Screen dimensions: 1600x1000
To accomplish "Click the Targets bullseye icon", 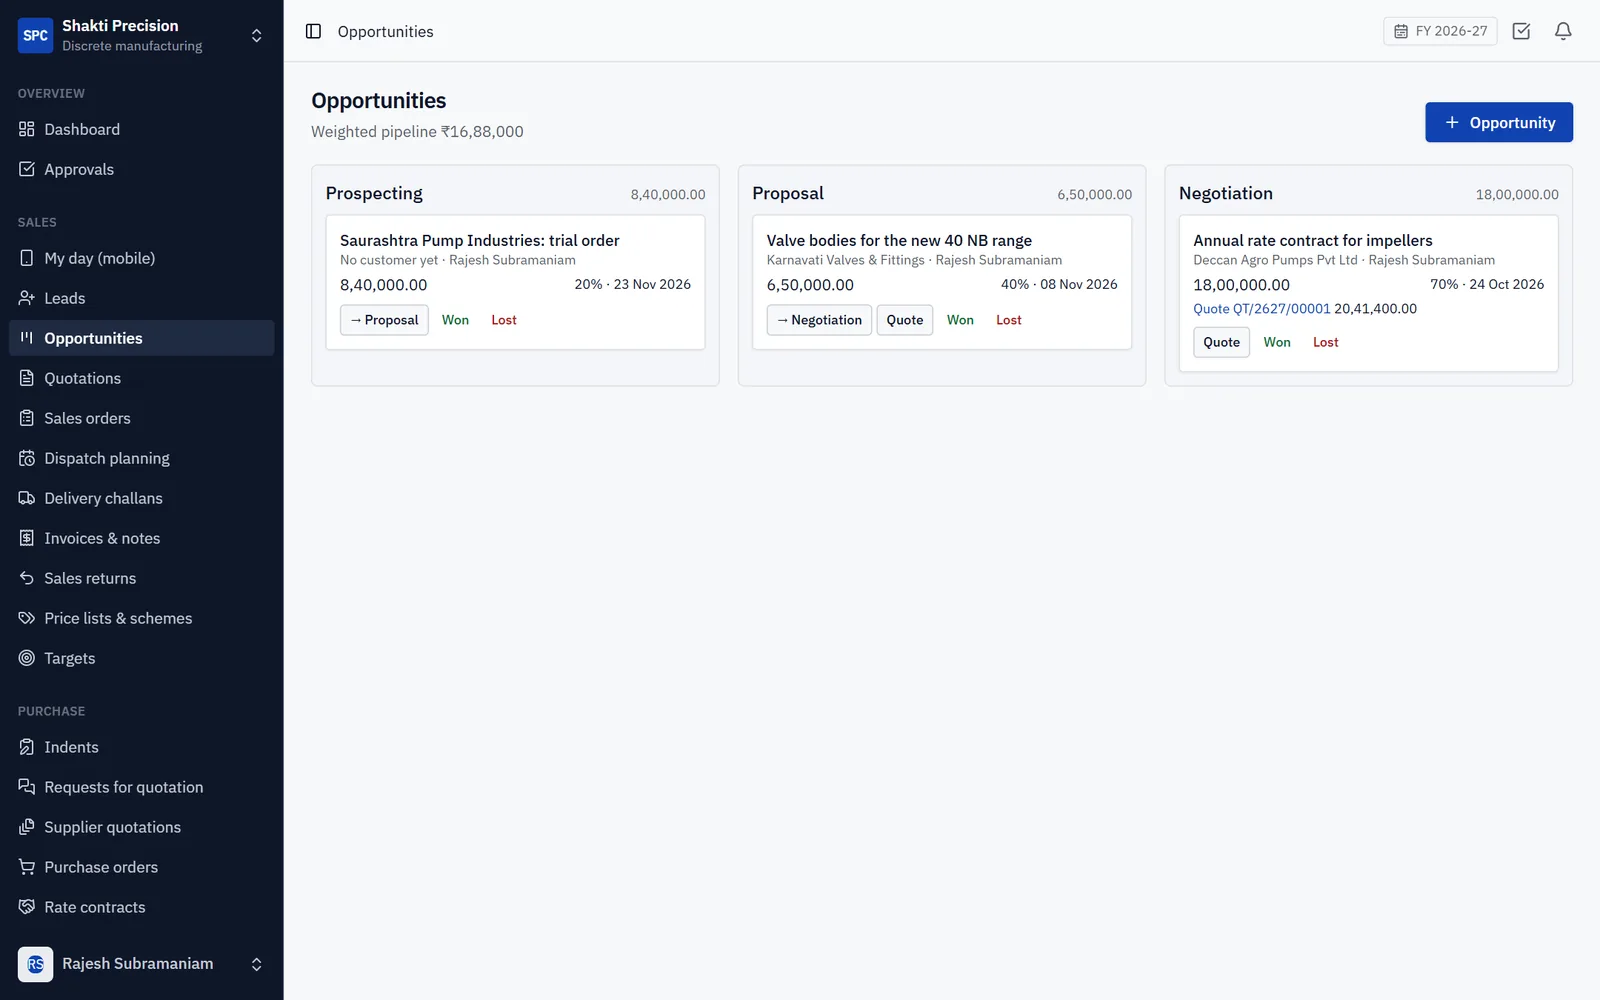I will coord(27,658).
